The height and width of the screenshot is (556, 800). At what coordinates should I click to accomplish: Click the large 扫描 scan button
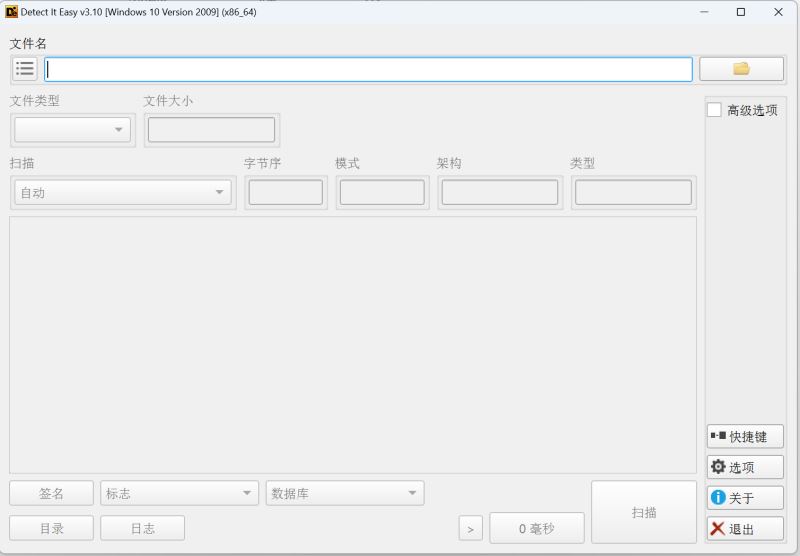pos(643,512)
